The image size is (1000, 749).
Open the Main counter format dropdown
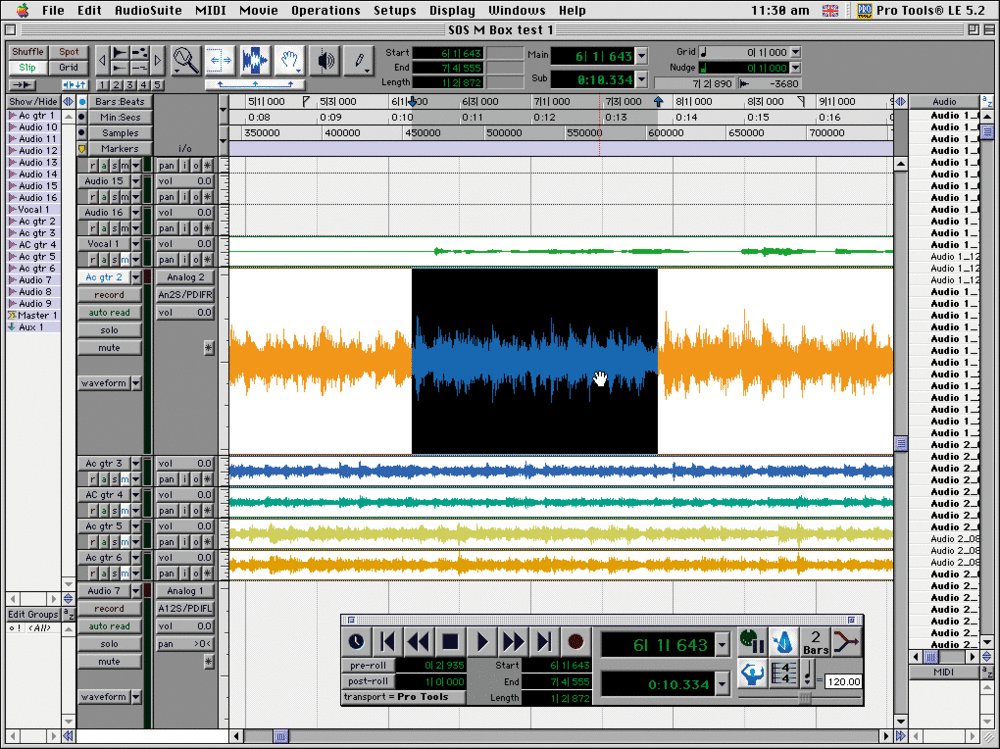point(641,55)
